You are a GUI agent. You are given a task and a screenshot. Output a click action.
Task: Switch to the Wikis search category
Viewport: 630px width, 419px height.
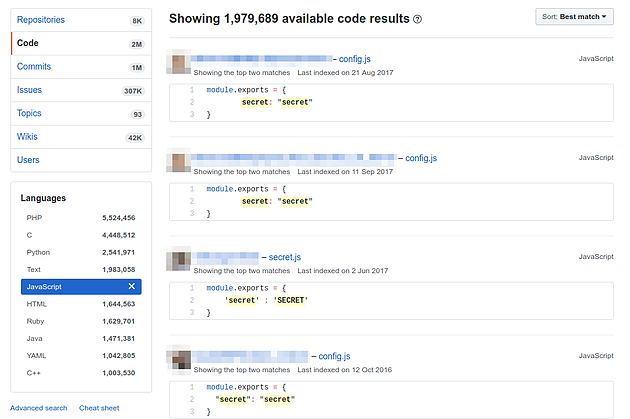(x=81, y=137)
